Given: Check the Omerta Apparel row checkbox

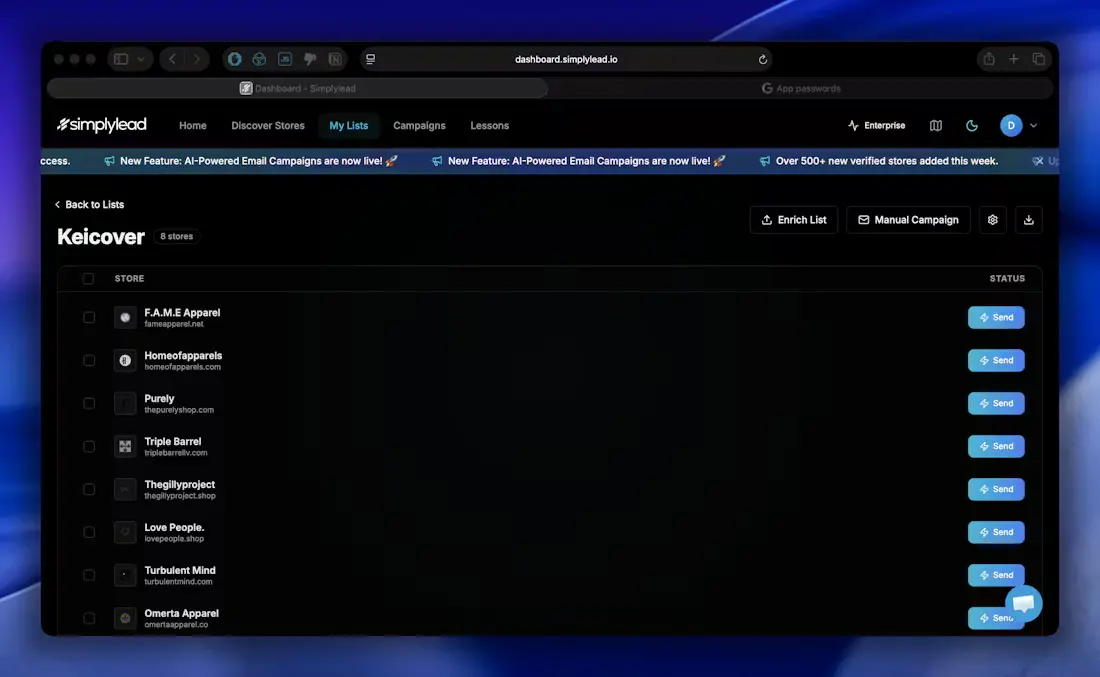Looking at the screenshot, I should tap(89, 618).
